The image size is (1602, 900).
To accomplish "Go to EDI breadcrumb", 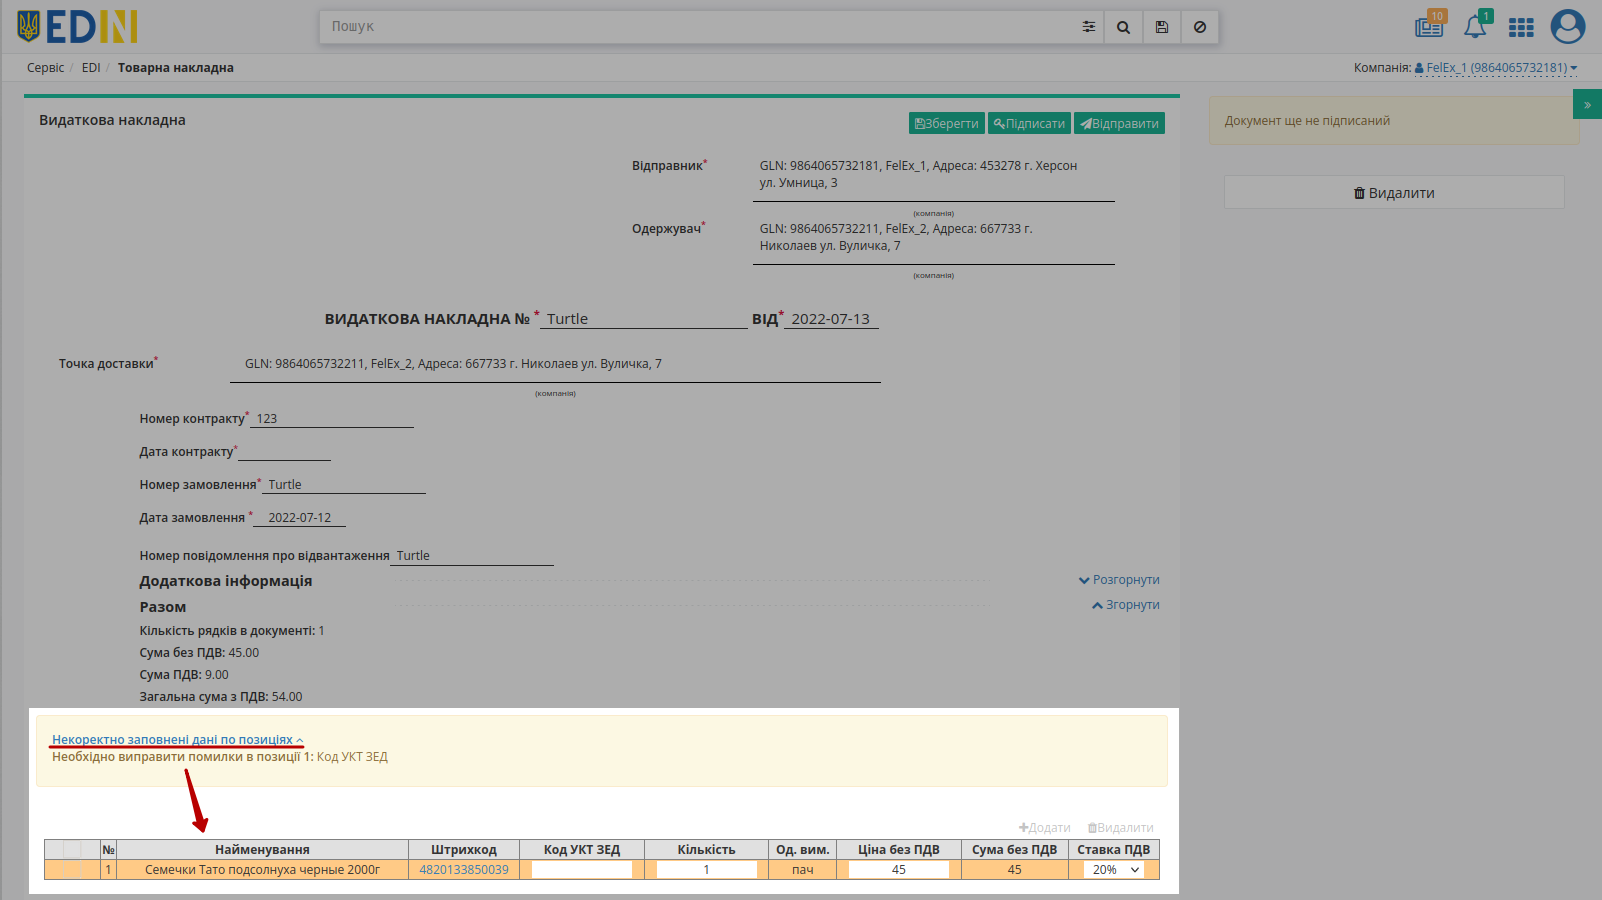I will [x=91, y=68].
